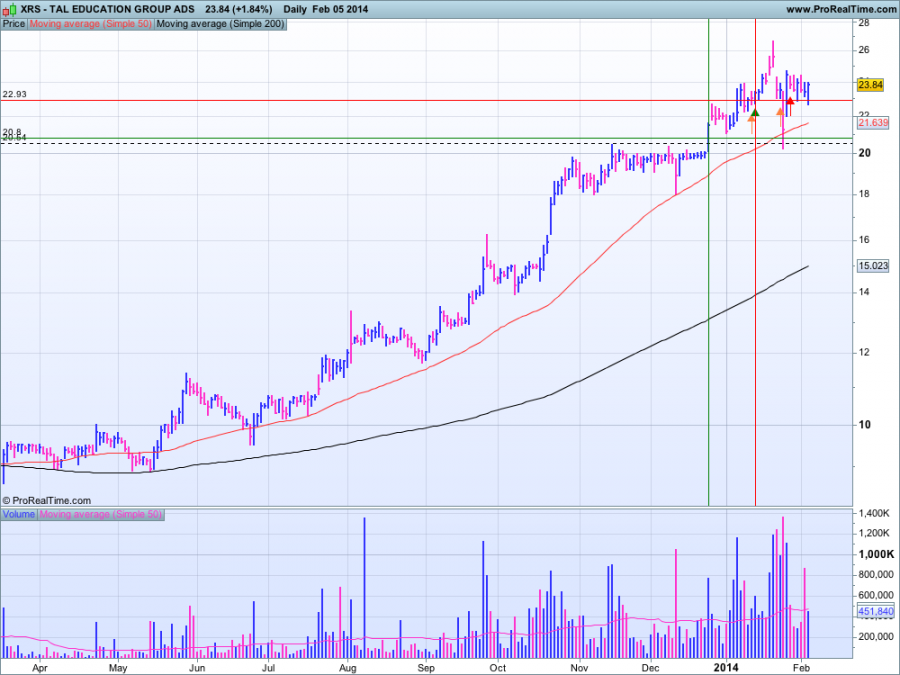This screenshot has height=675, width=900.
Task: Click the 22.93 horizontal line label
Action: tap(14, 94)
